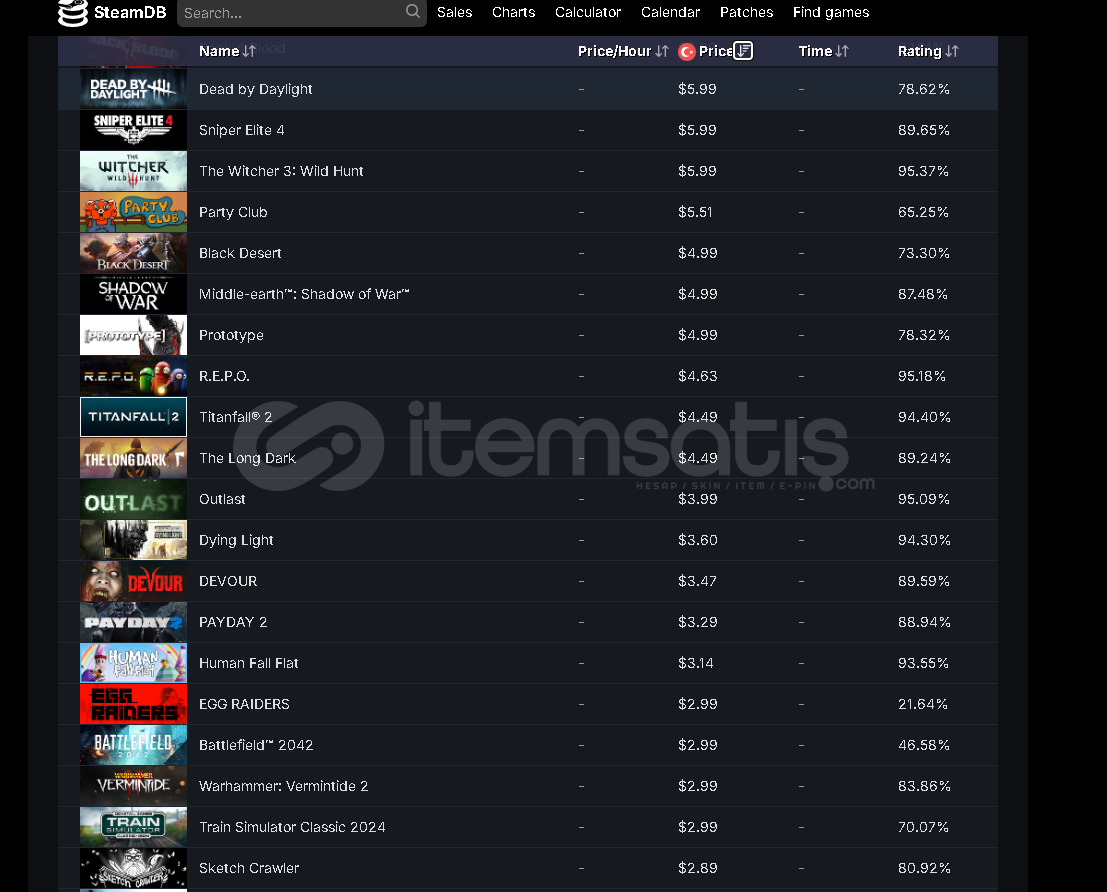Click the Shadow of War thumbnail
The height and width of the screenshot is (892, 1107).
pos(133,294)
